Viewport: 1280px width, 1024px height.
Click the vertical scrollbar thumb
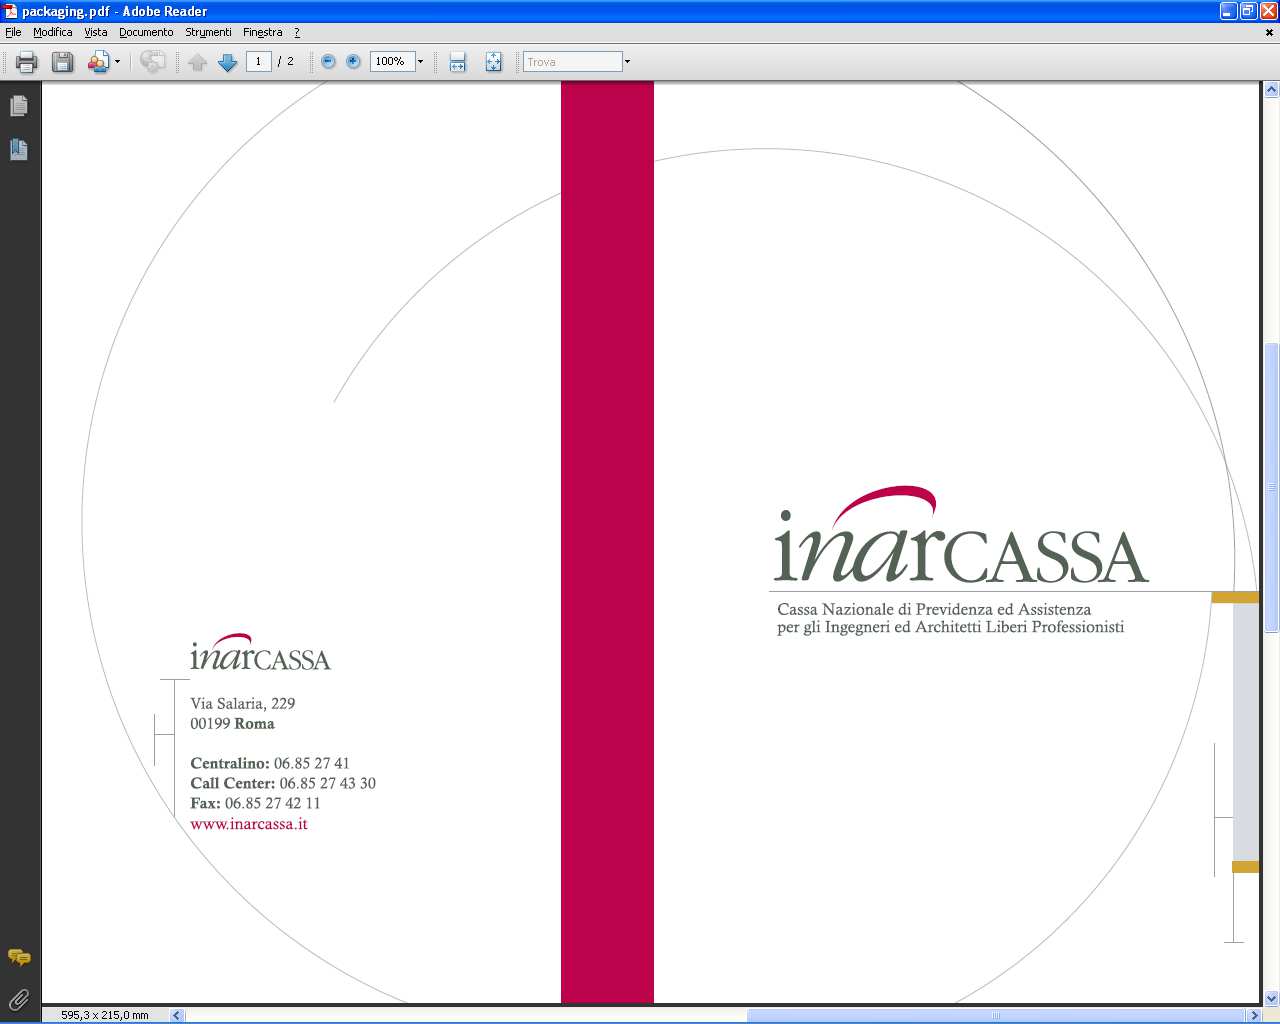[x=1271, y=488]
